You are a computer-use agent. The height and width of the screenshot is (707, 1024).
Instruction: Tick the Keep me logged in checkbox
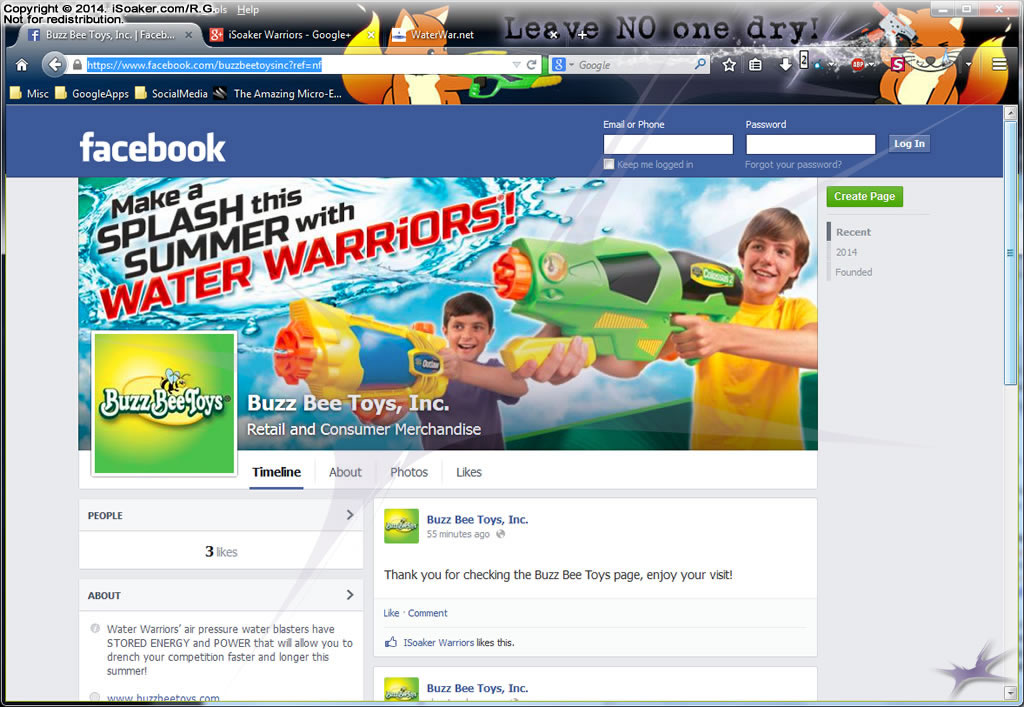[609, 164]
